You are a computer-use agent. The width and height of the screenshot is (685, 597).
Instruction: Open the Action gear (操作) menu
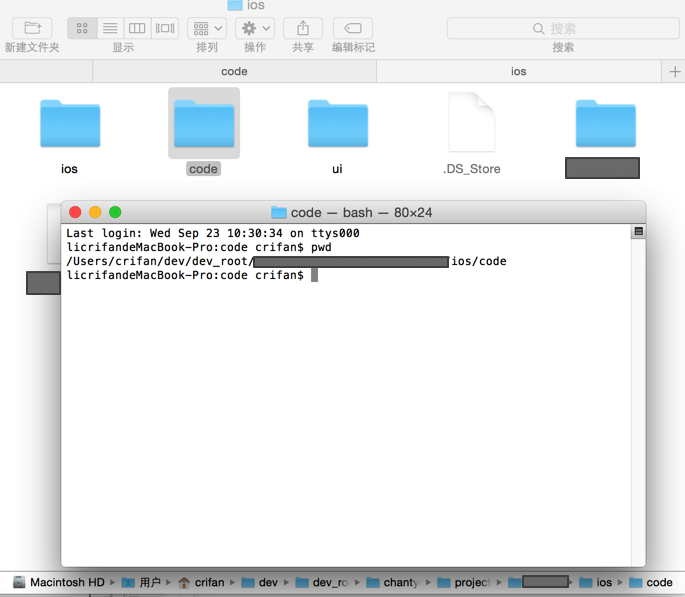pos(255,28)
